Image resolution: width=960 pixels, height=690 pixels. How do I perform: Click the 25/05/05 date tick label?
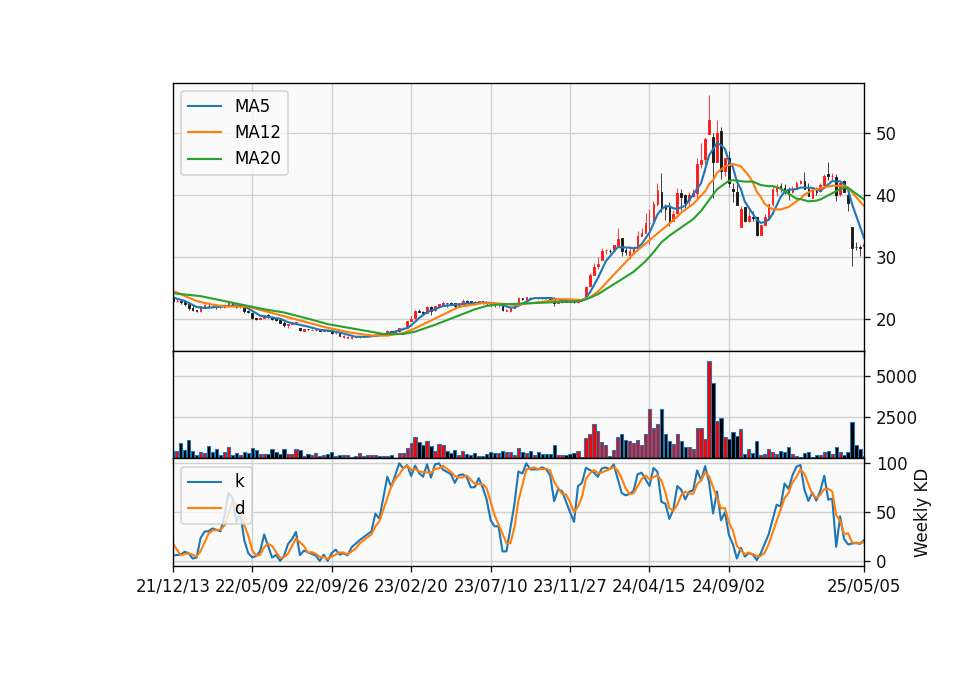pyautogui.click(x=864, y=586)
